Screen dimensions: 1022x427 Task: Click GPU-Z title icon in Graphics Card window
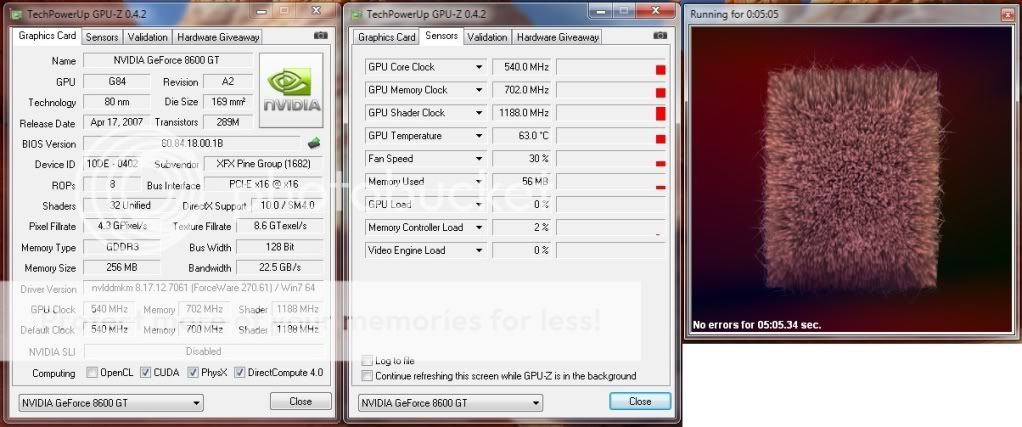click(18, 14)
